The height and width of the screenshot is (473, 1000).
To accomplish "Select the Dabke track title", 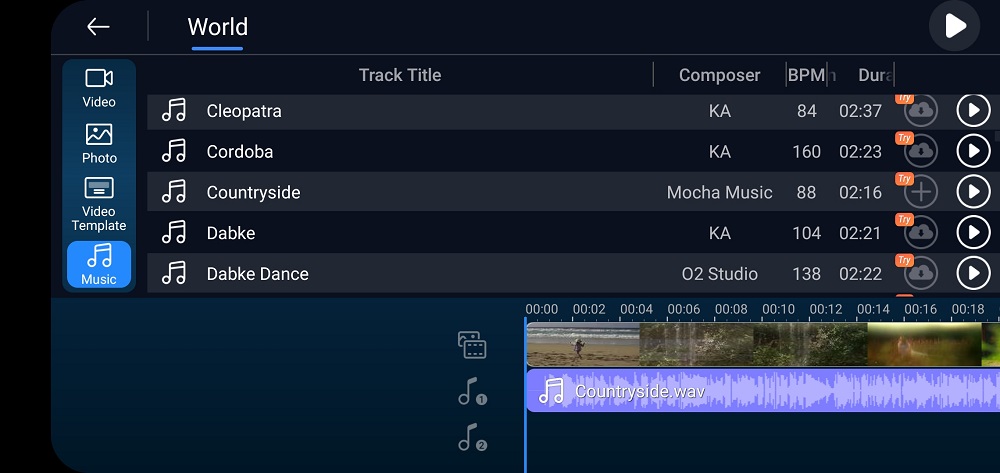I will coord(231,233).
